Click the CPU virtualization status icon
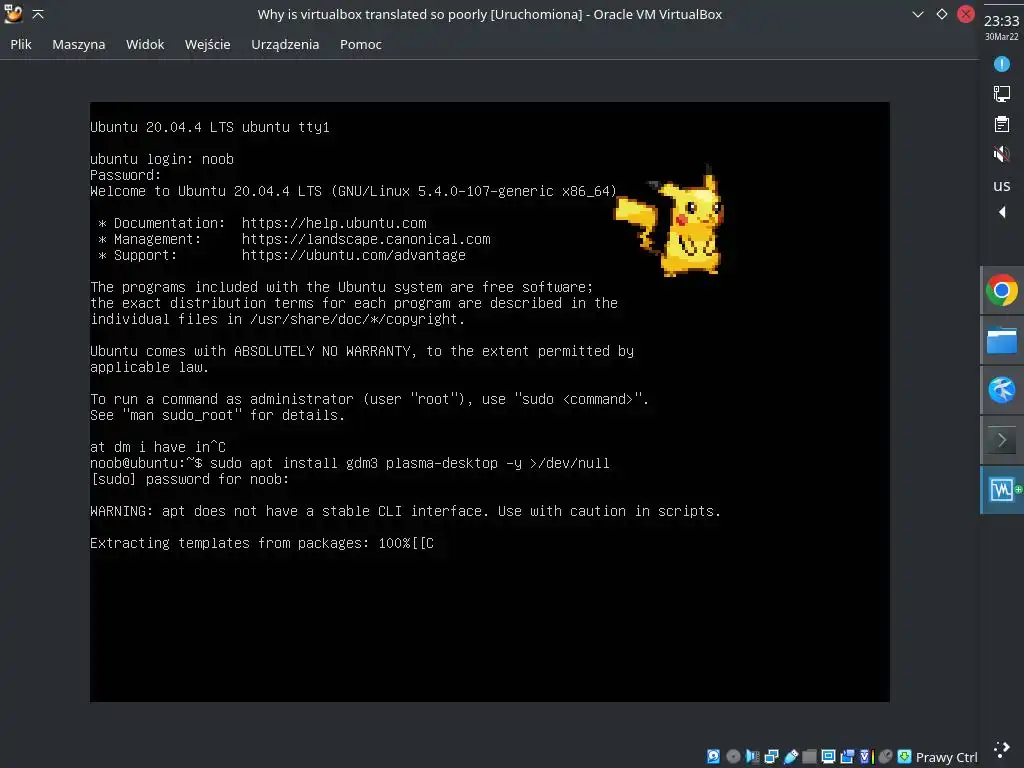 (866, 757)
